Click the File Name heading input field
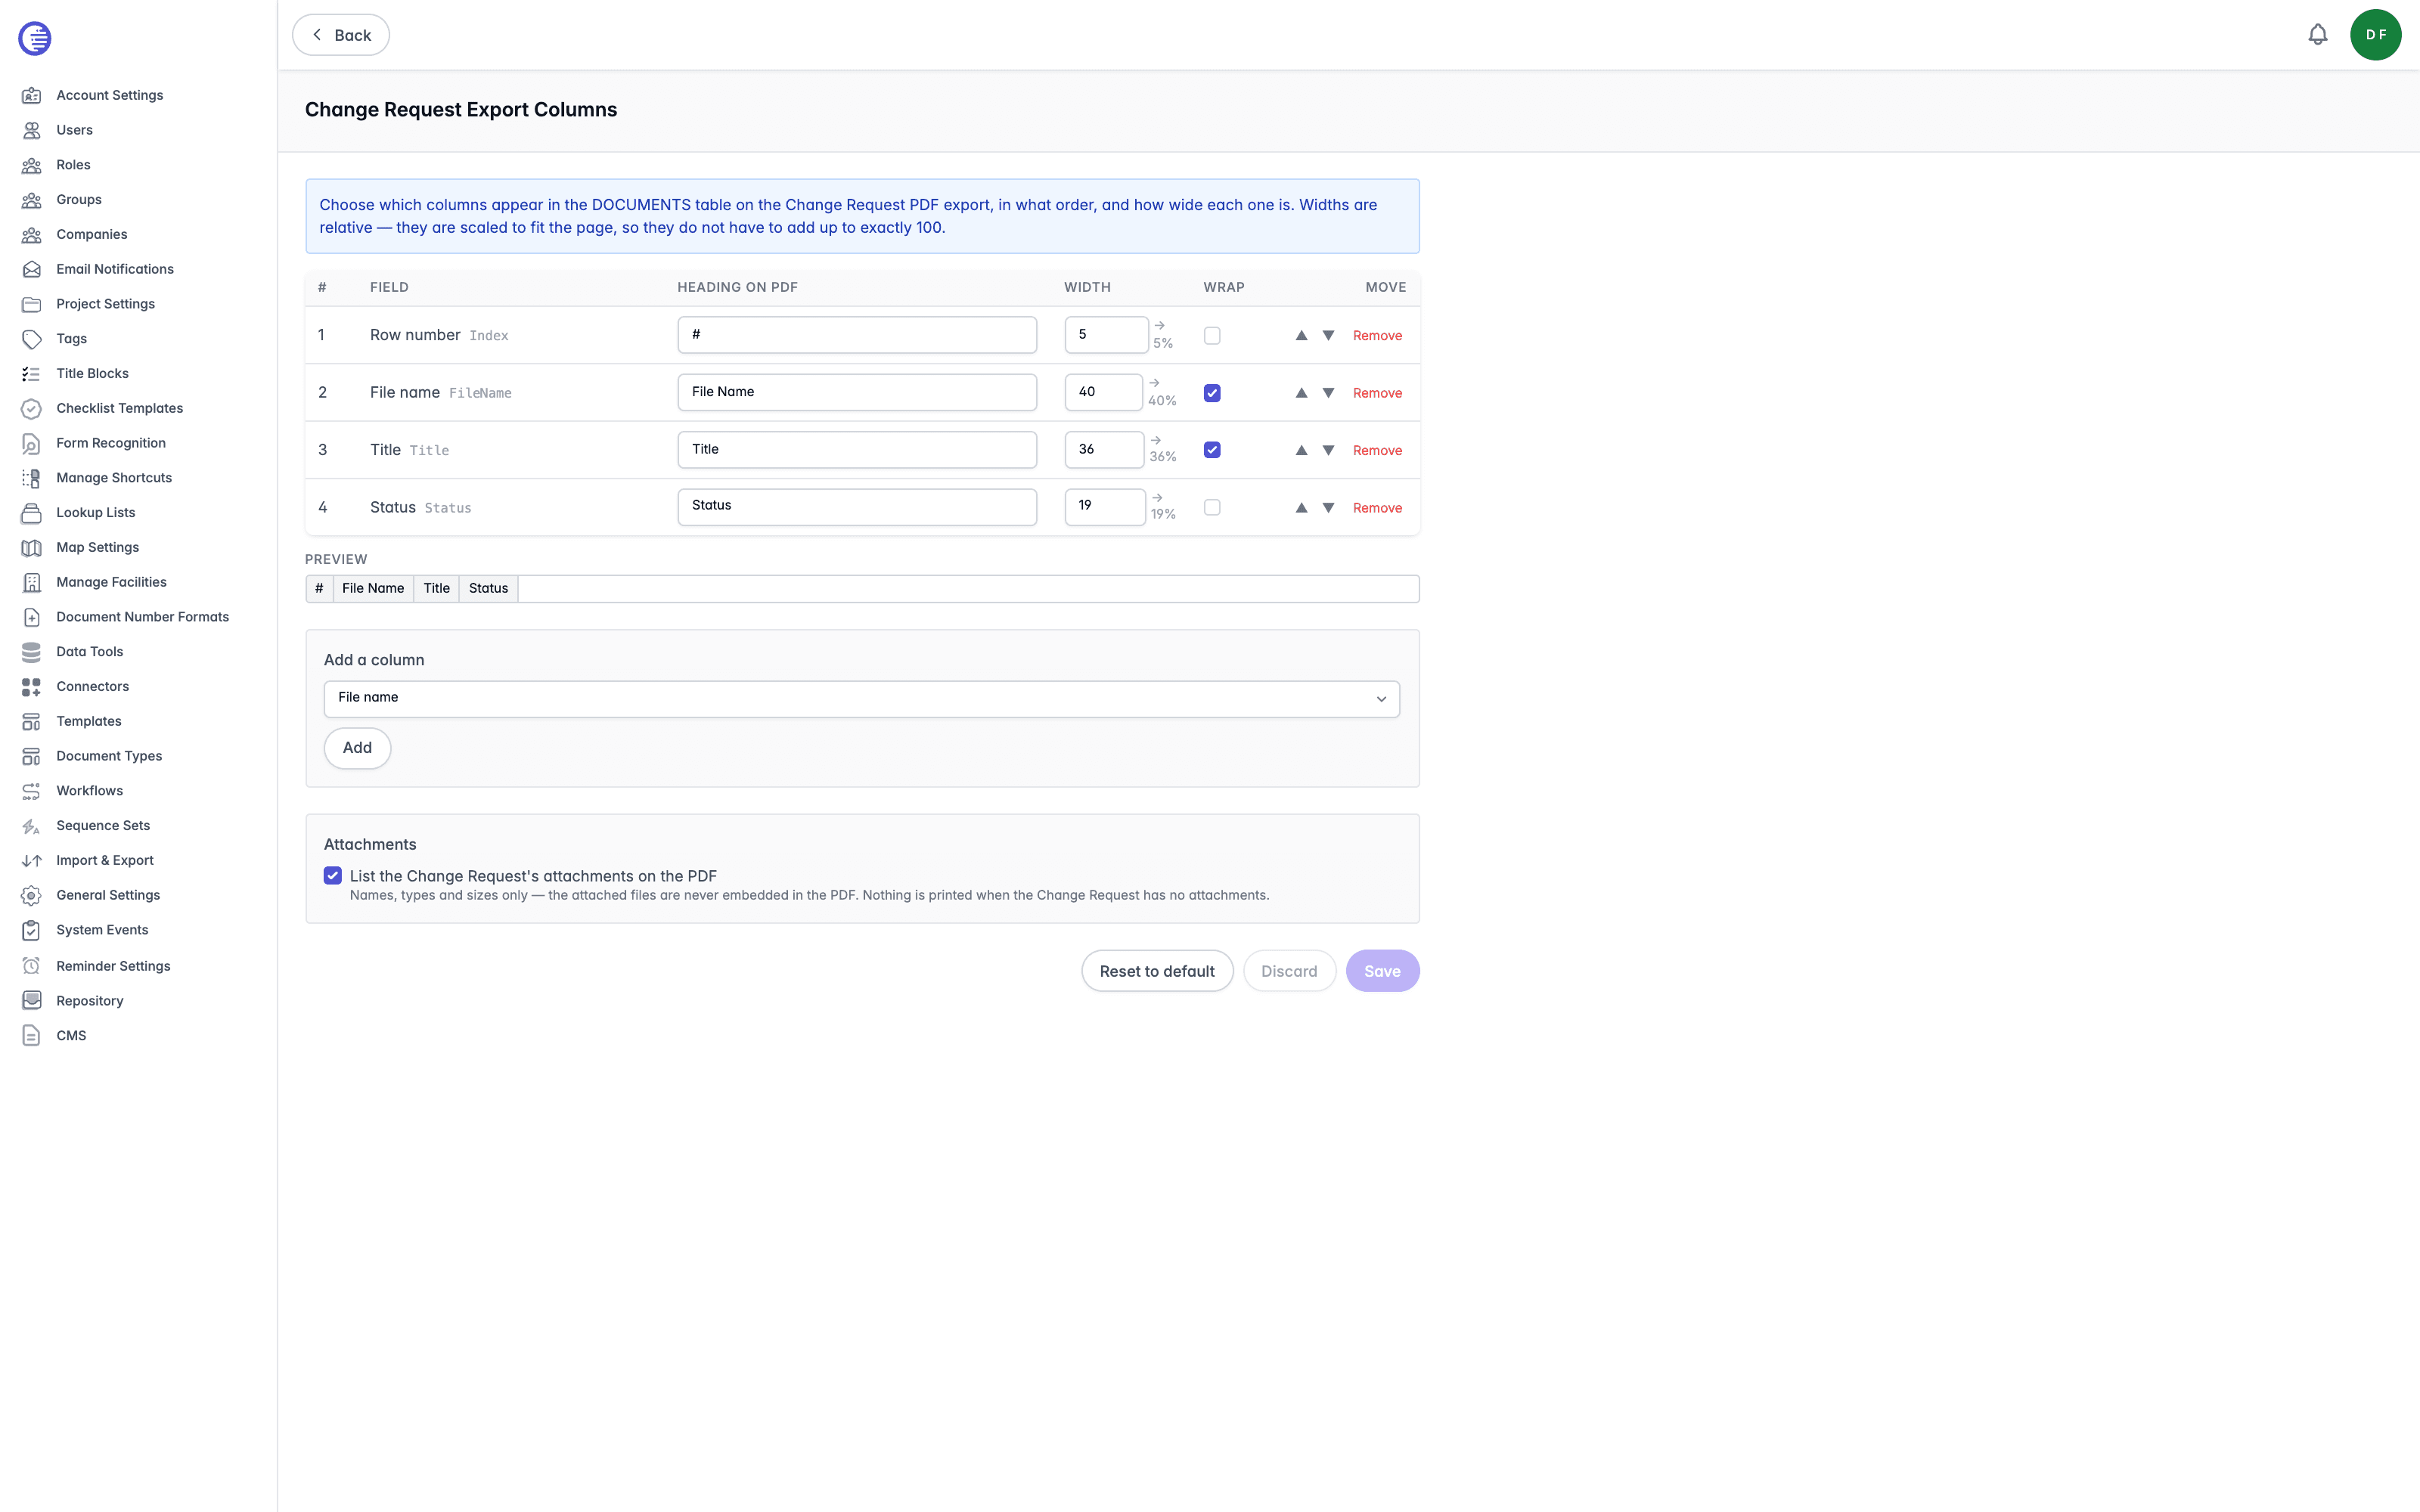Image resolution: width=2420 pixels, height=1512 pixels. (857, 392)
